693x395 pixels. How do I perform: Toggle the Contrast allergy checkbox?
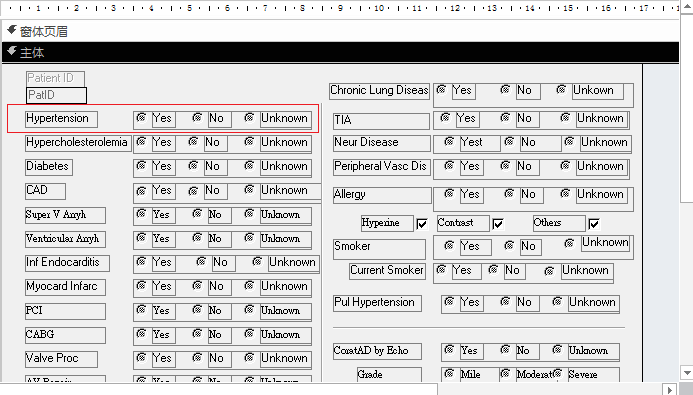498,224
